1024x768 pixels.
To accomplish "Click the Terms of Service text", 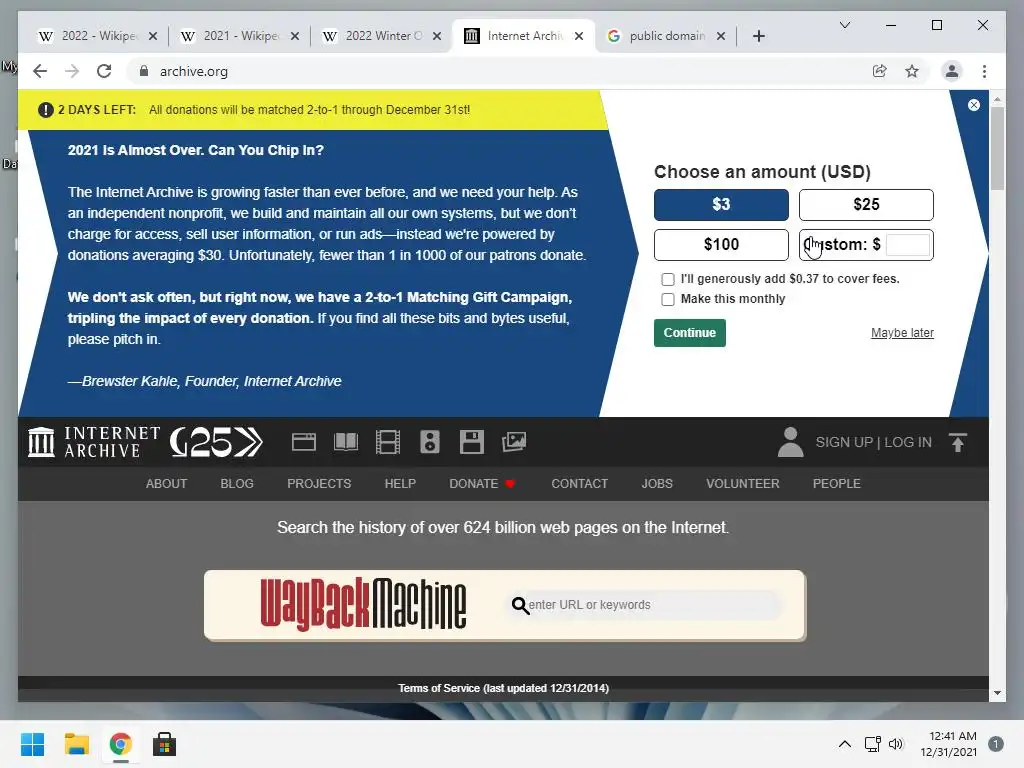I will tap(504, 688).
